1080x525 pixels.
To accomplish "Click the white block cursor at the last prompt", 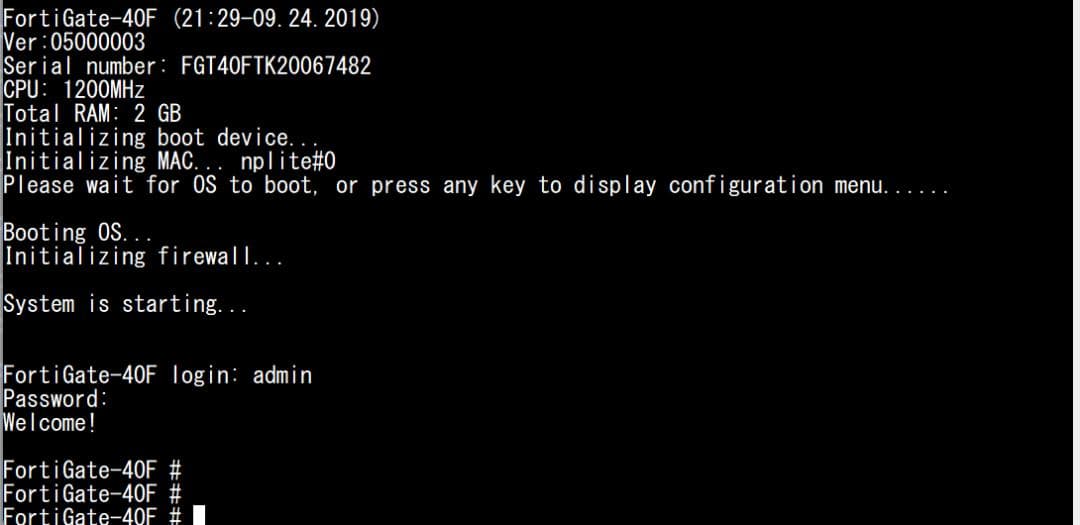I will coord(199,515).
